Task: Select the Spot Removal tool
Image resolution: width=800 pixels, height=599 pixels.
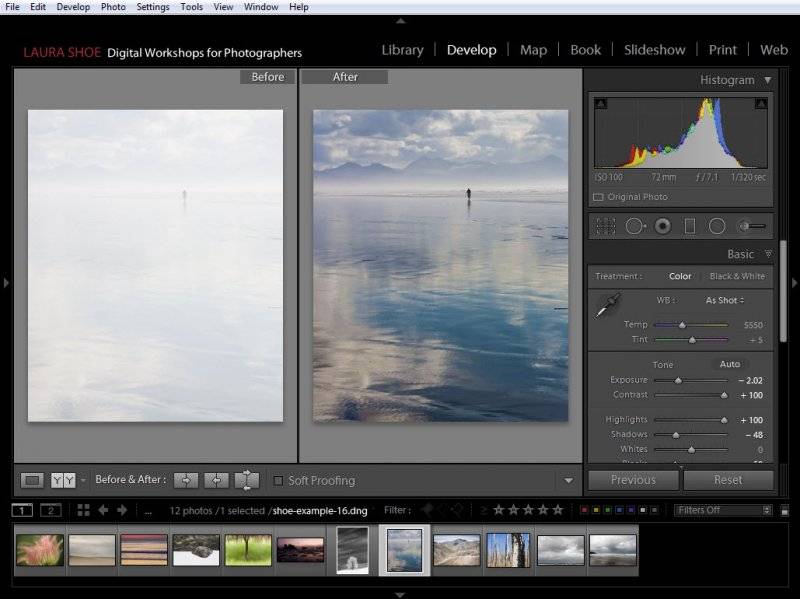Action: click(x=635, y=226)
